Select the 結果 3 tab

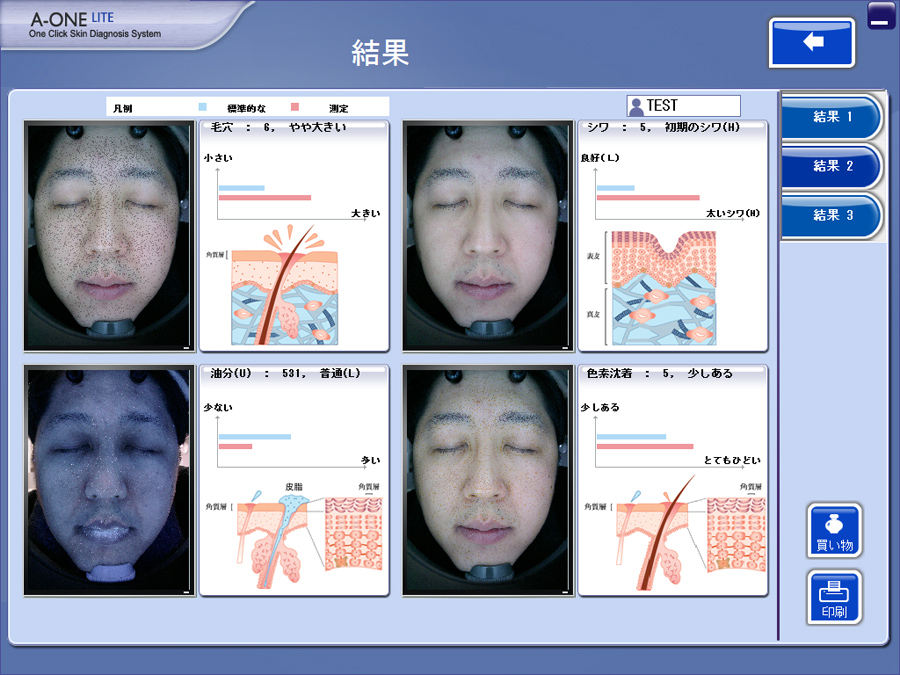832,215
